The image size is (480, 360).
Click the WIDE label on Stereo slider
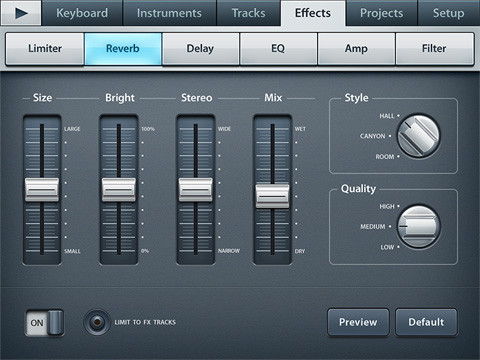224,129
